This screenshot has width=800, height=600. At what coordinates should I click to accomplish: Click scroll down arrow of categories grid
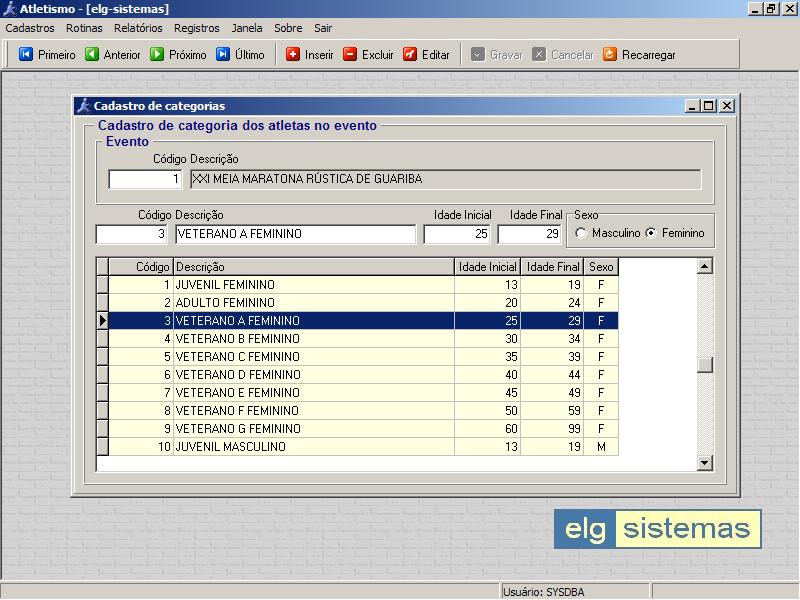click(x=705, y=463)
